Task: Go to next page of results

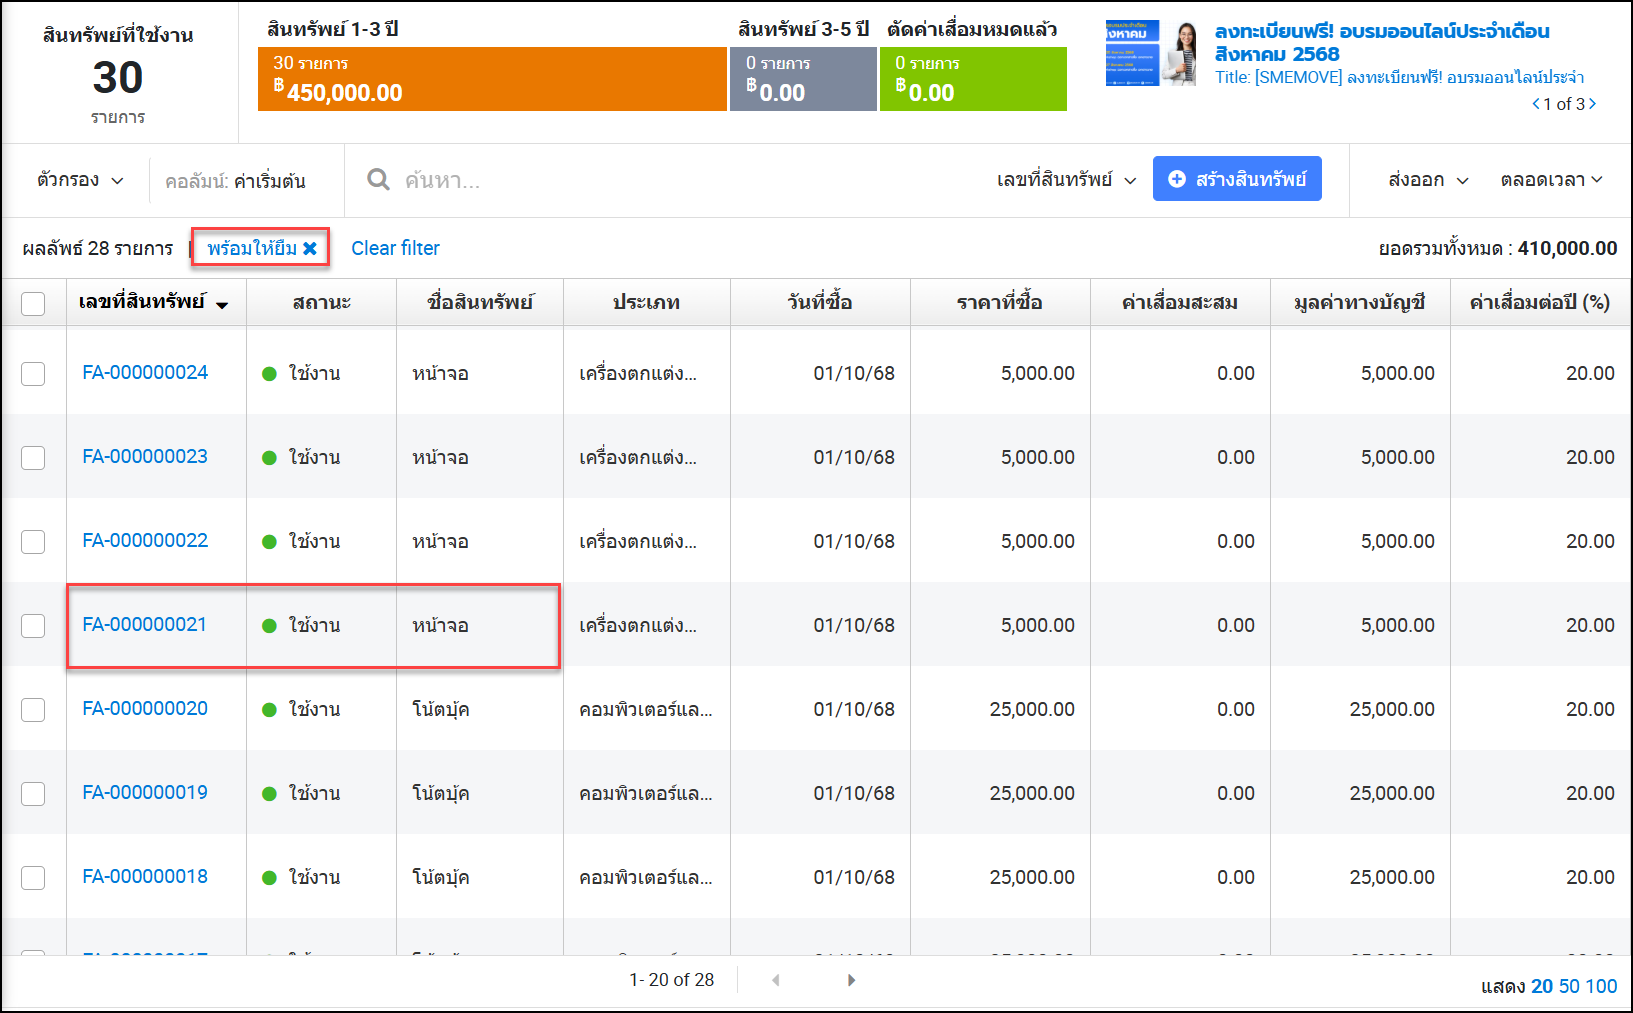Action: (x=851, y=980)
